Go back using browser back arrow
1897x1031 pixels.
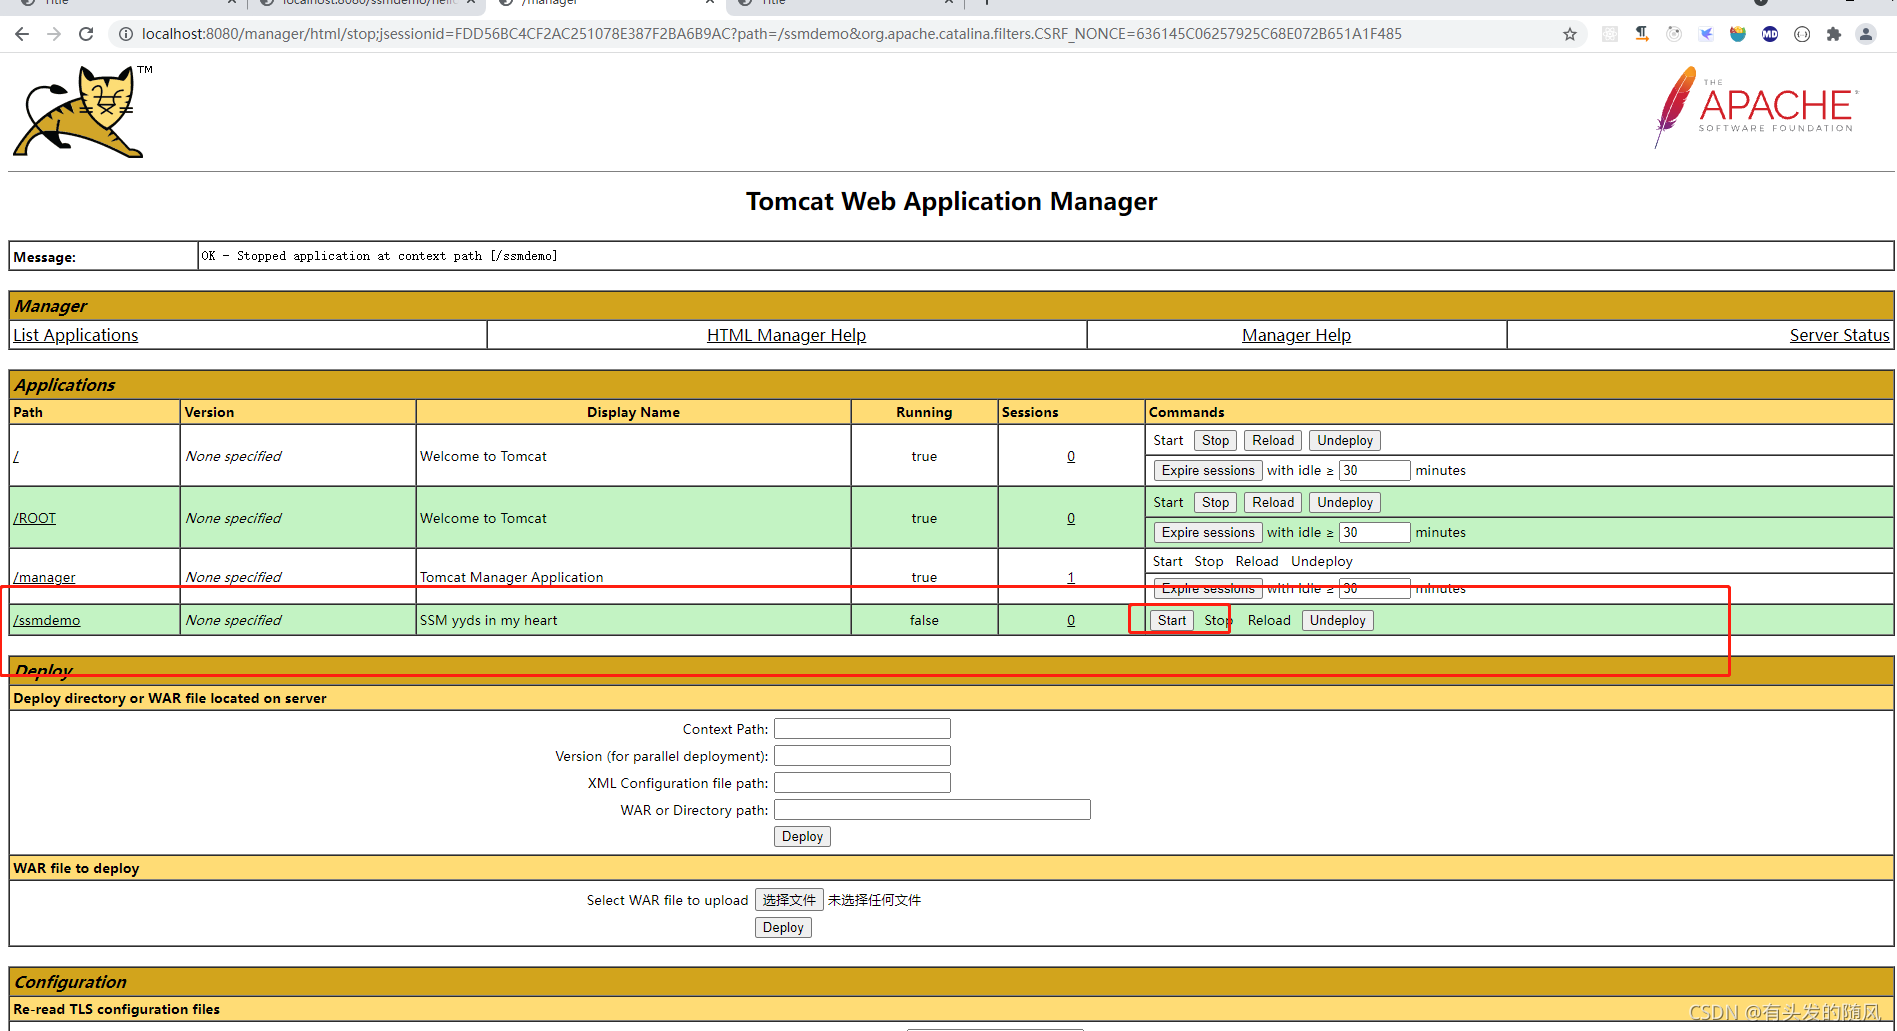[22, 34]
